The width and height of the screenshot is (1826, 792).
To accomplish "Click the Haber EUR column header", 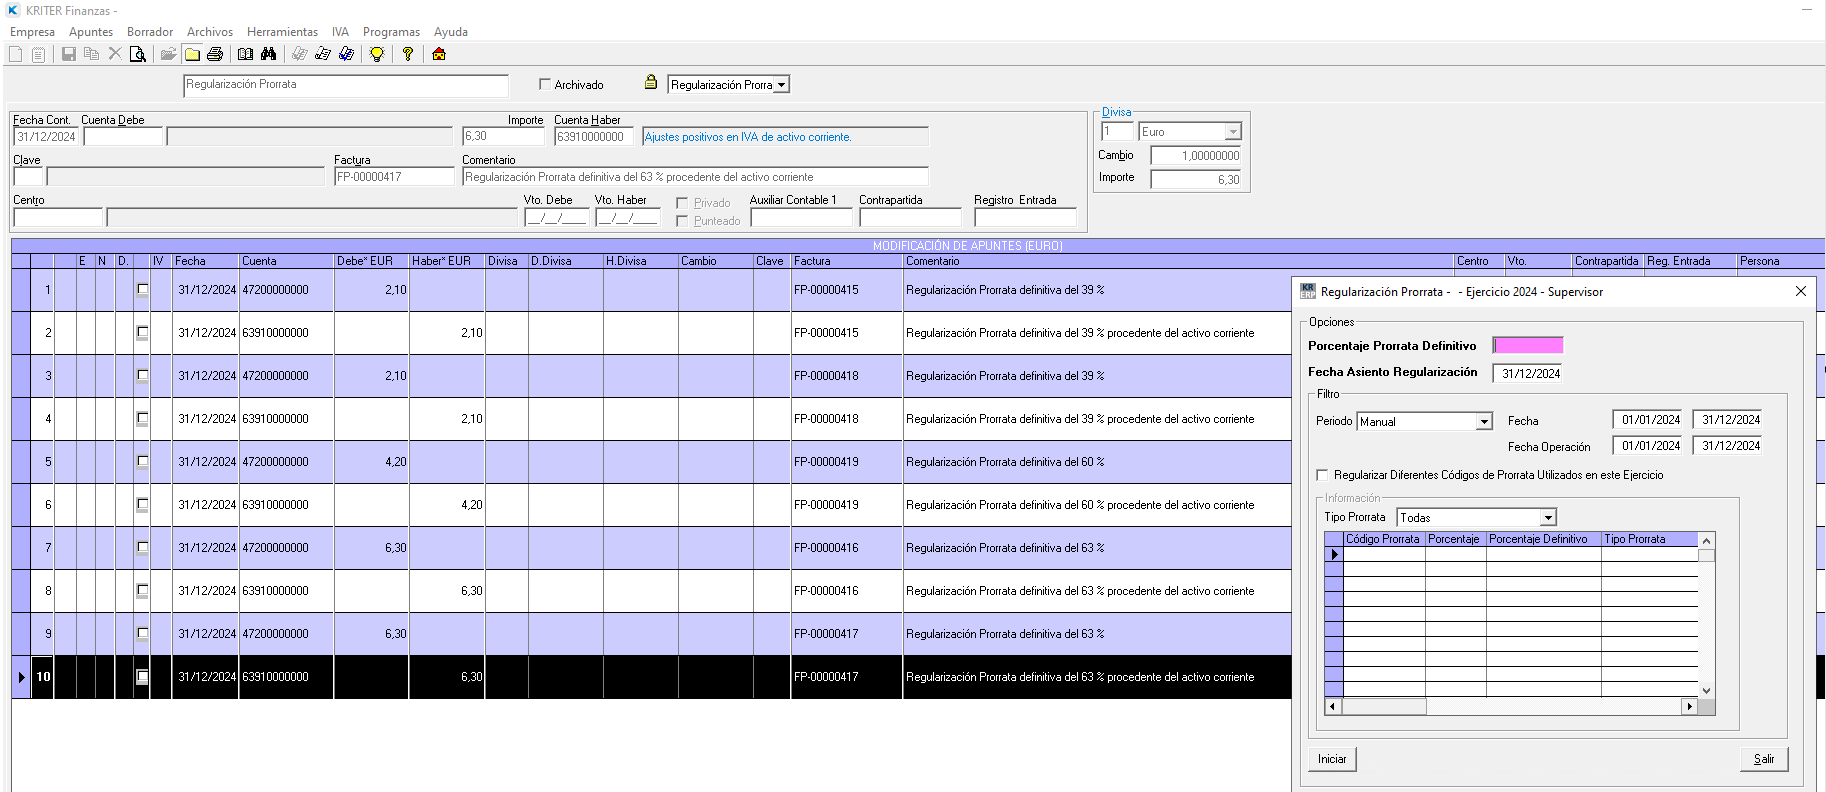I will click(x=447, y=261).
